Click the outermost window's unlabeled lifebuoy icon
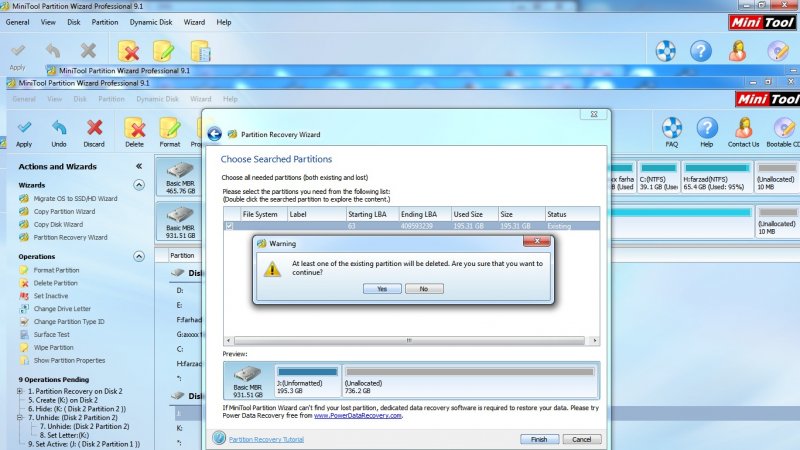Viewport: 800px width, 450px height. click(666, 51)
